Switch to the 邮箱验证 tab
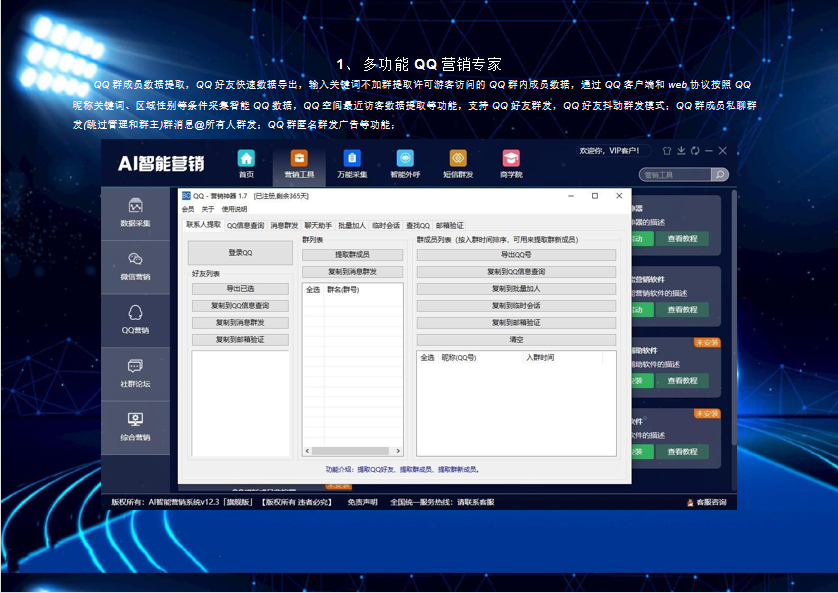Viewport: 838px width, 593px height. click(x=449, y=225)
